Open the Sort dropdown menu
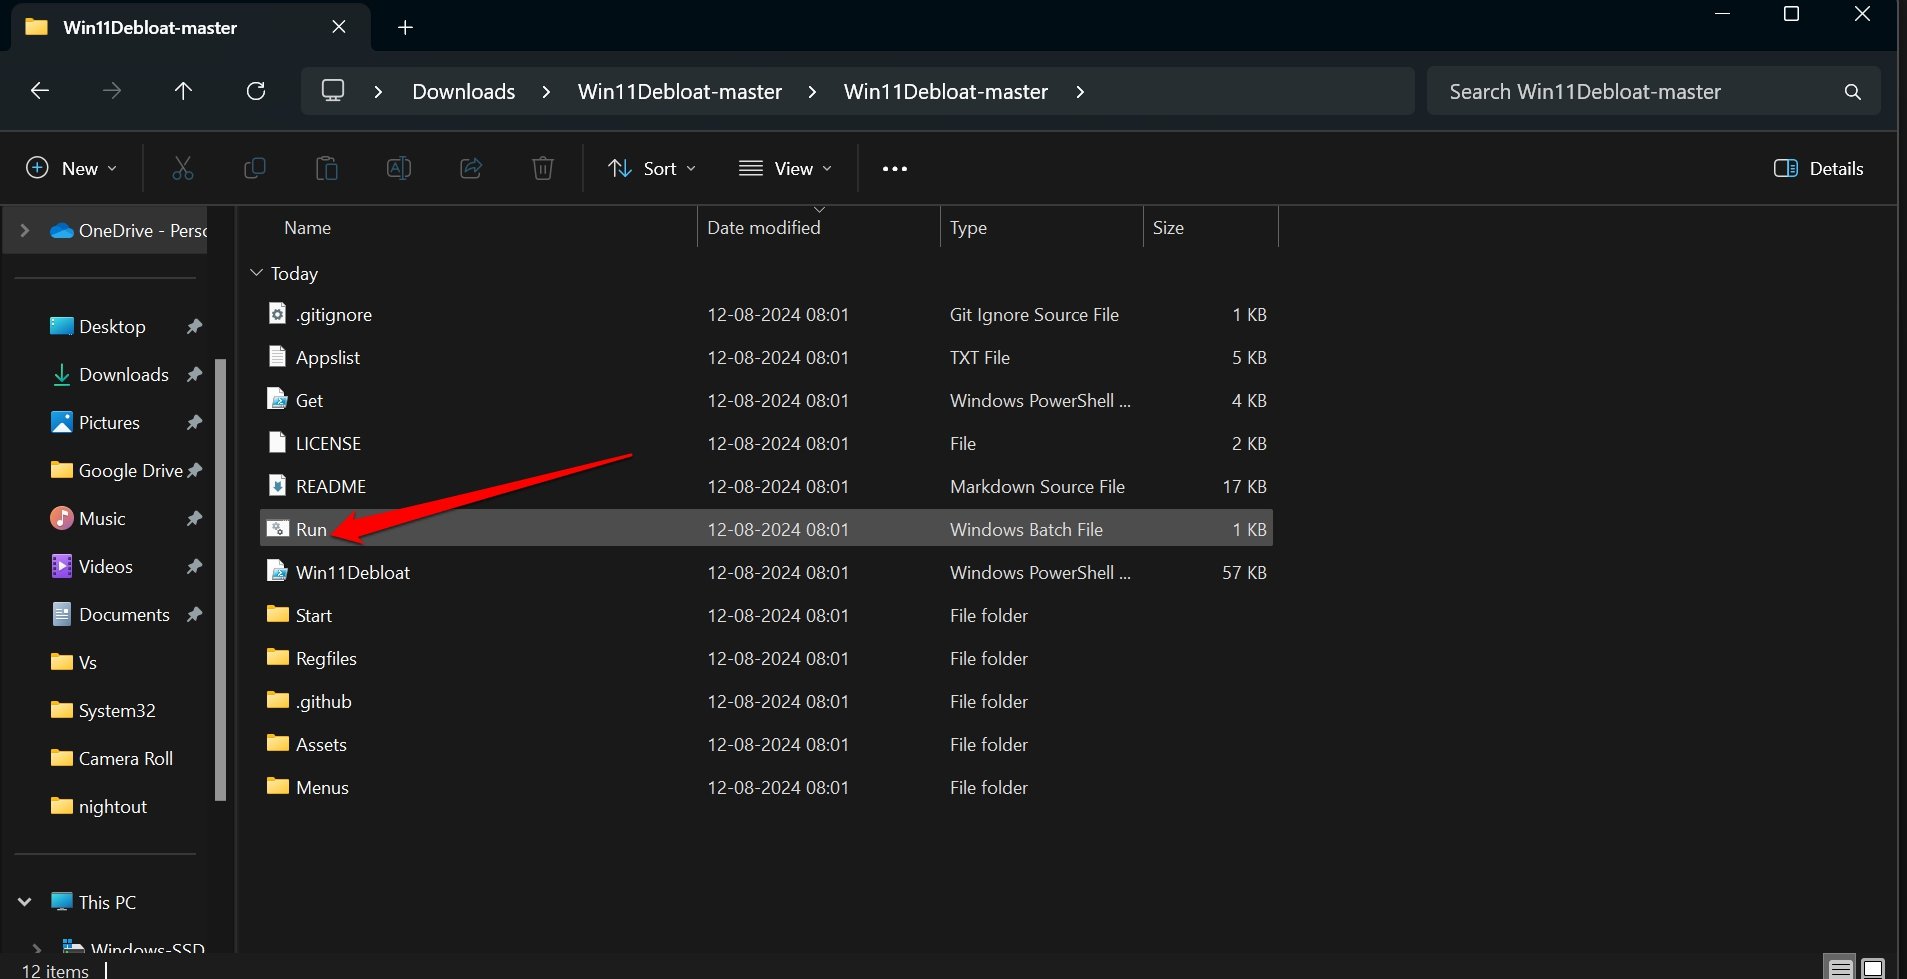 click(652, 168)
